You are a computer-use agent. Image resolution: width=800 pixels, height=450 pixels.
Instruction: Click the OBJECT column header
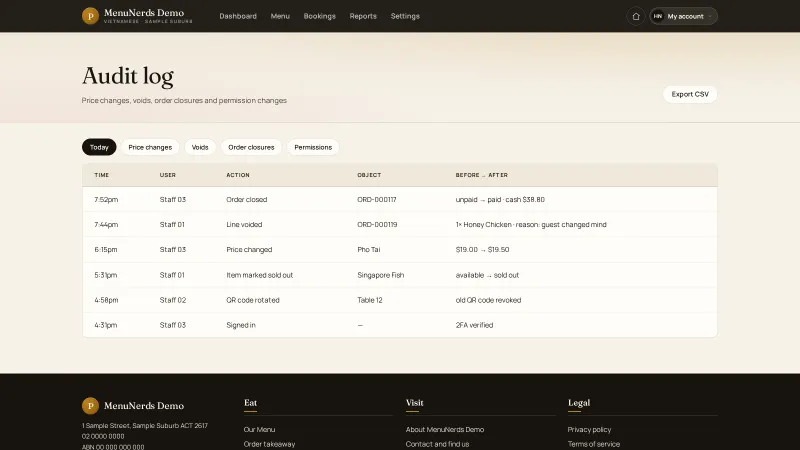(369, 175)
